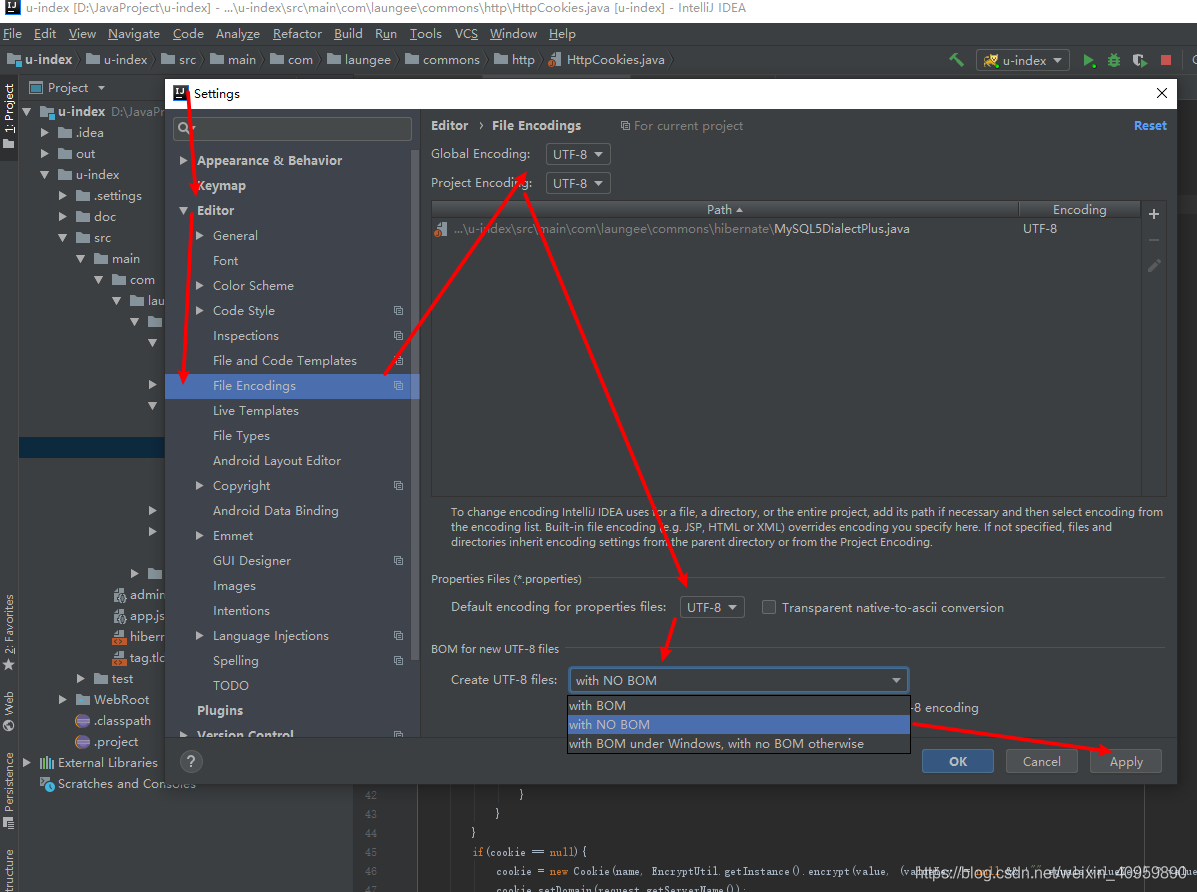Click HttpCookies.java in the breadcrumb bar
Screen dimensions: 1197x892
(606, 60)
